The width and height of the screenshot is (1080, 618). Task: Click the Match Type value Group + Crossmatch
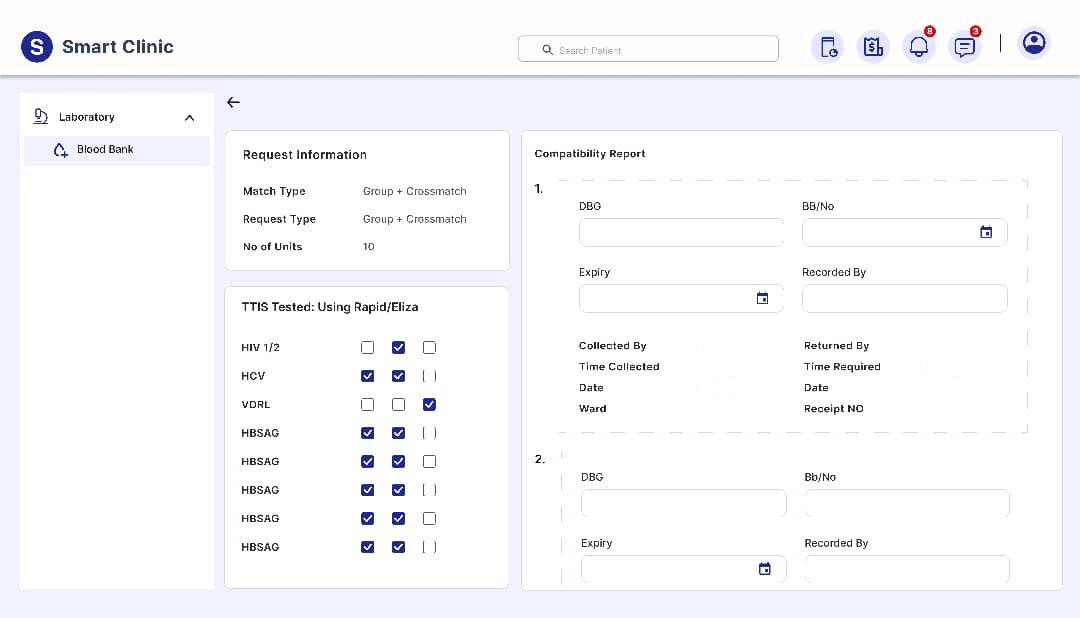tap(415, 191)
